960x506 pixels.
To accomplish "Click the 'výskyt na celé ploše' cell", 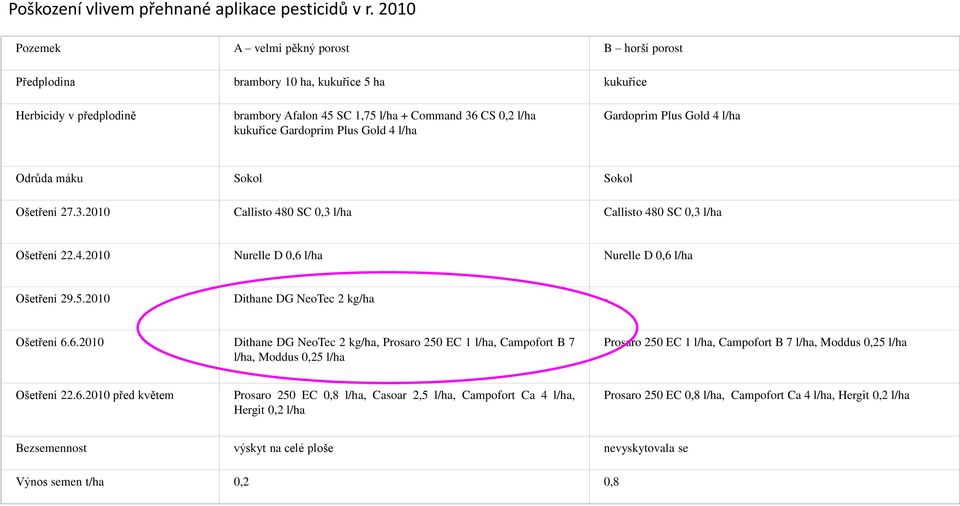I will pos(283,448).
